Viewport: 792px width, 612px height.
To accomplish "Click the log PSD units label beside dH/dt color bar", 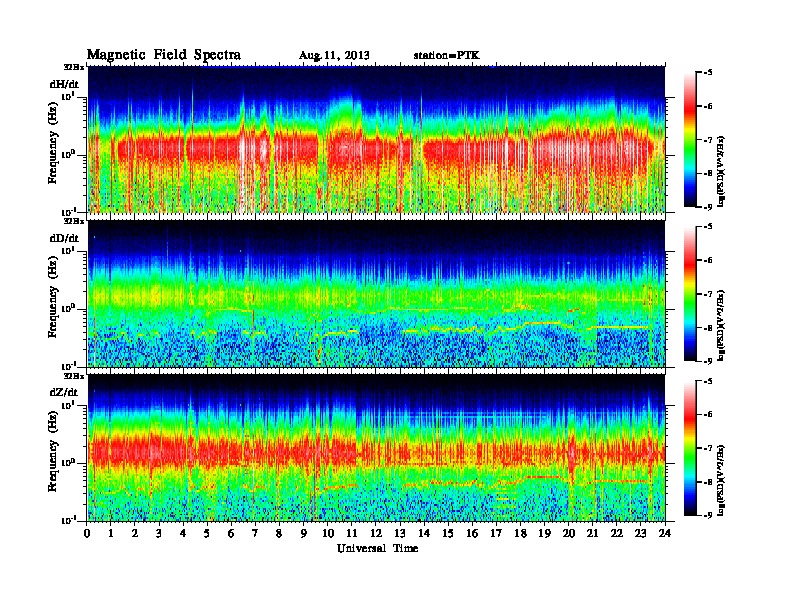I will (x=722, y=171).
